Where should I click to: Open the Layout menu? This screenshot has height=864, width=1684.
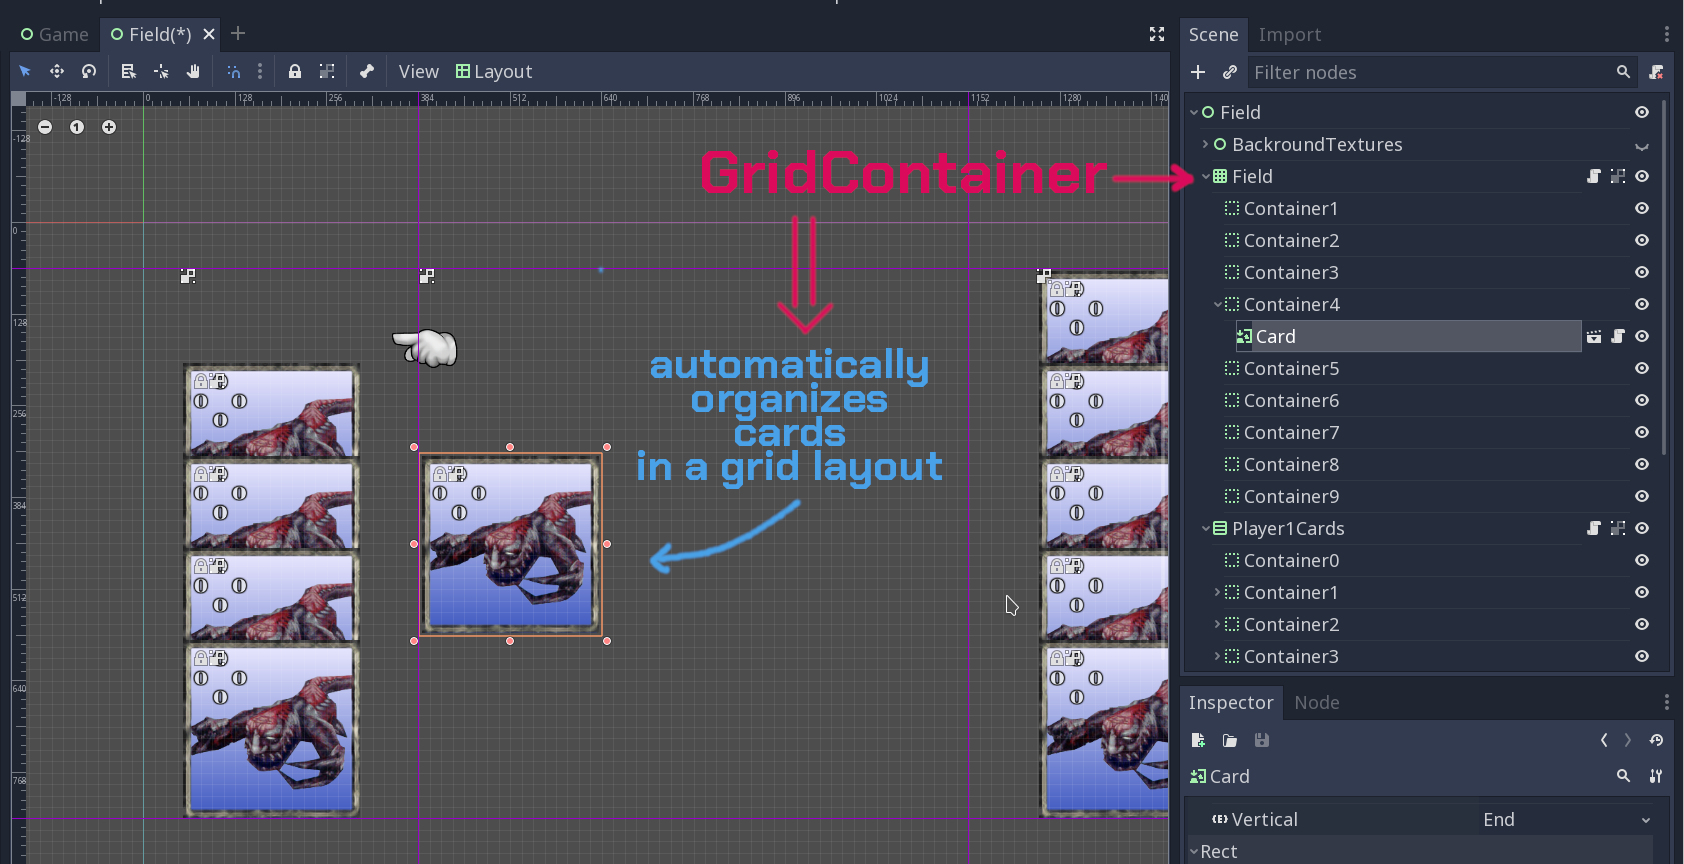coord(494,72)
